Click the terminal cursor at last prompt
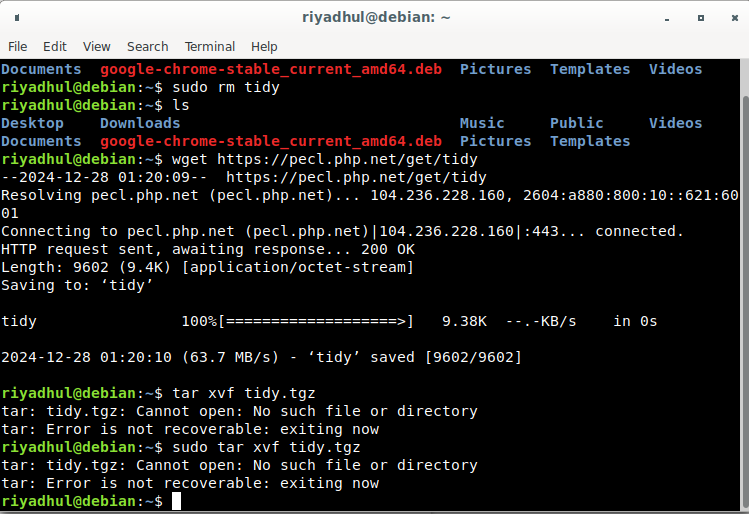749x514 pixels. point(176,501)
